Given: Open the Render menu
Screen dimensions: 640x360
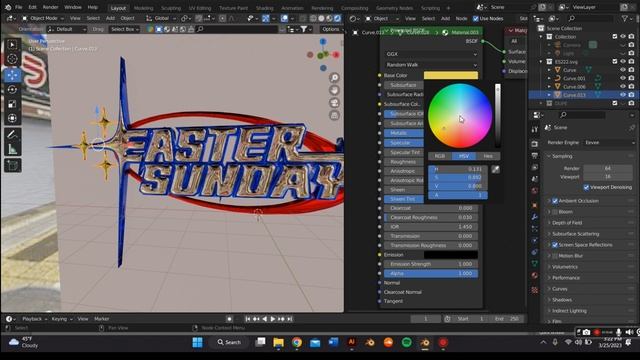Looking at the screenshot, I should tap(50, 7).
